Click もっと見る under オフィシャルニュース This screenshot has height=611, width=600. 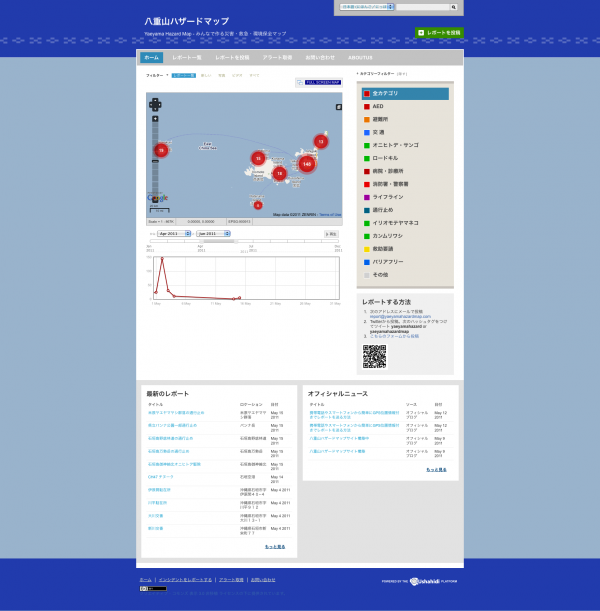[x=436, y=470]
